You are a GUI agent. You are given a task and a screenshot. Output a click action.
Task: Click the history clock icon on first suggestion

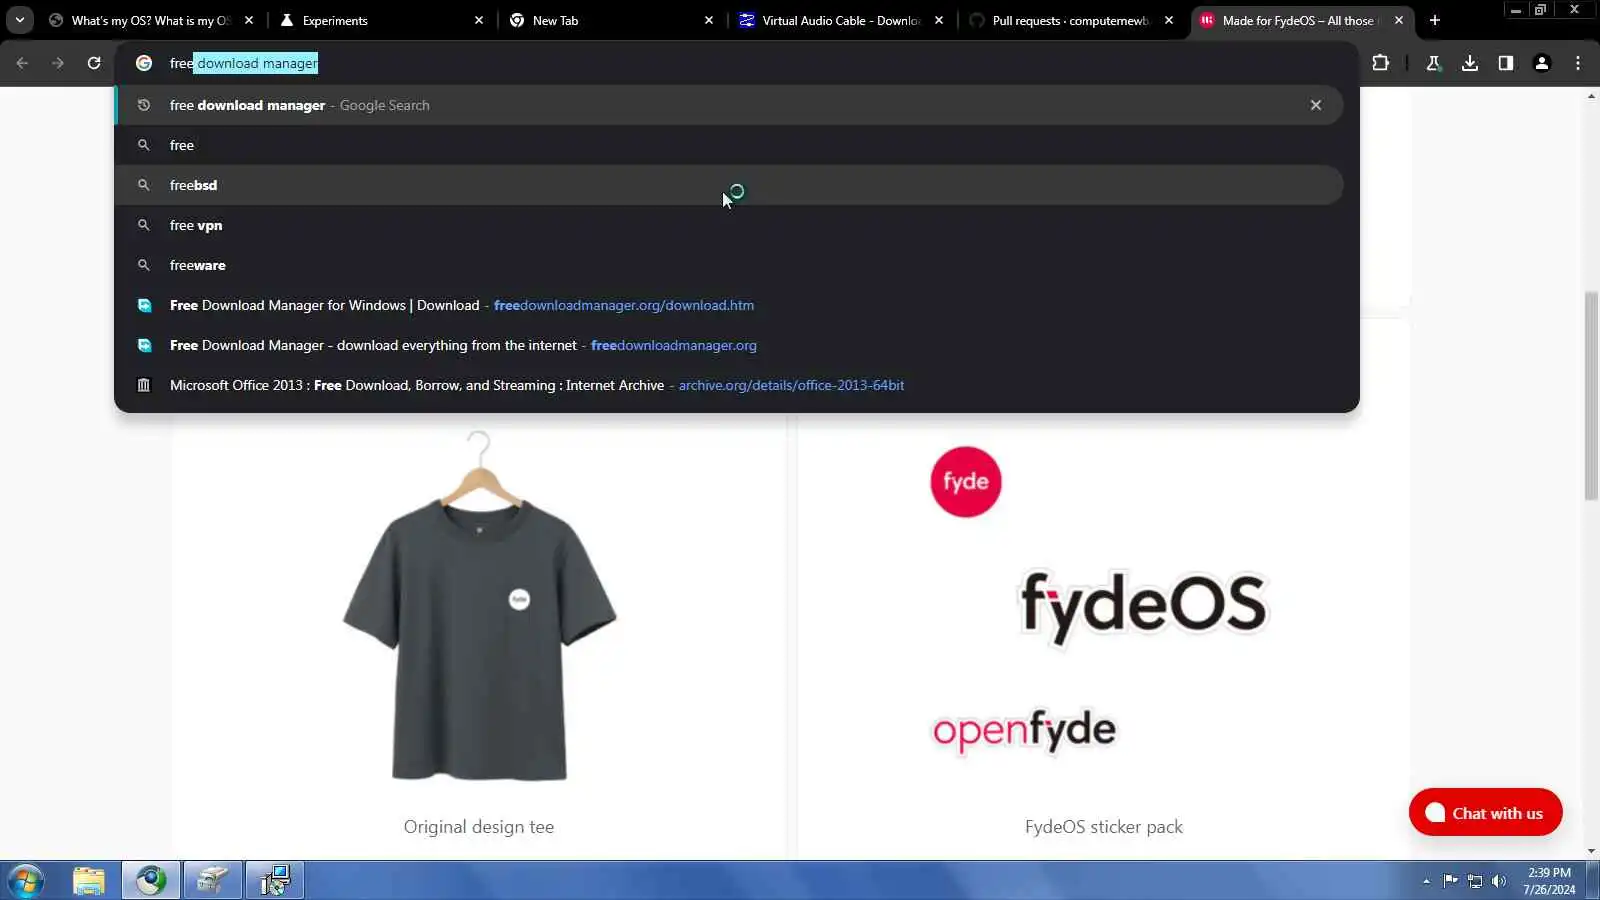point(144,105)
